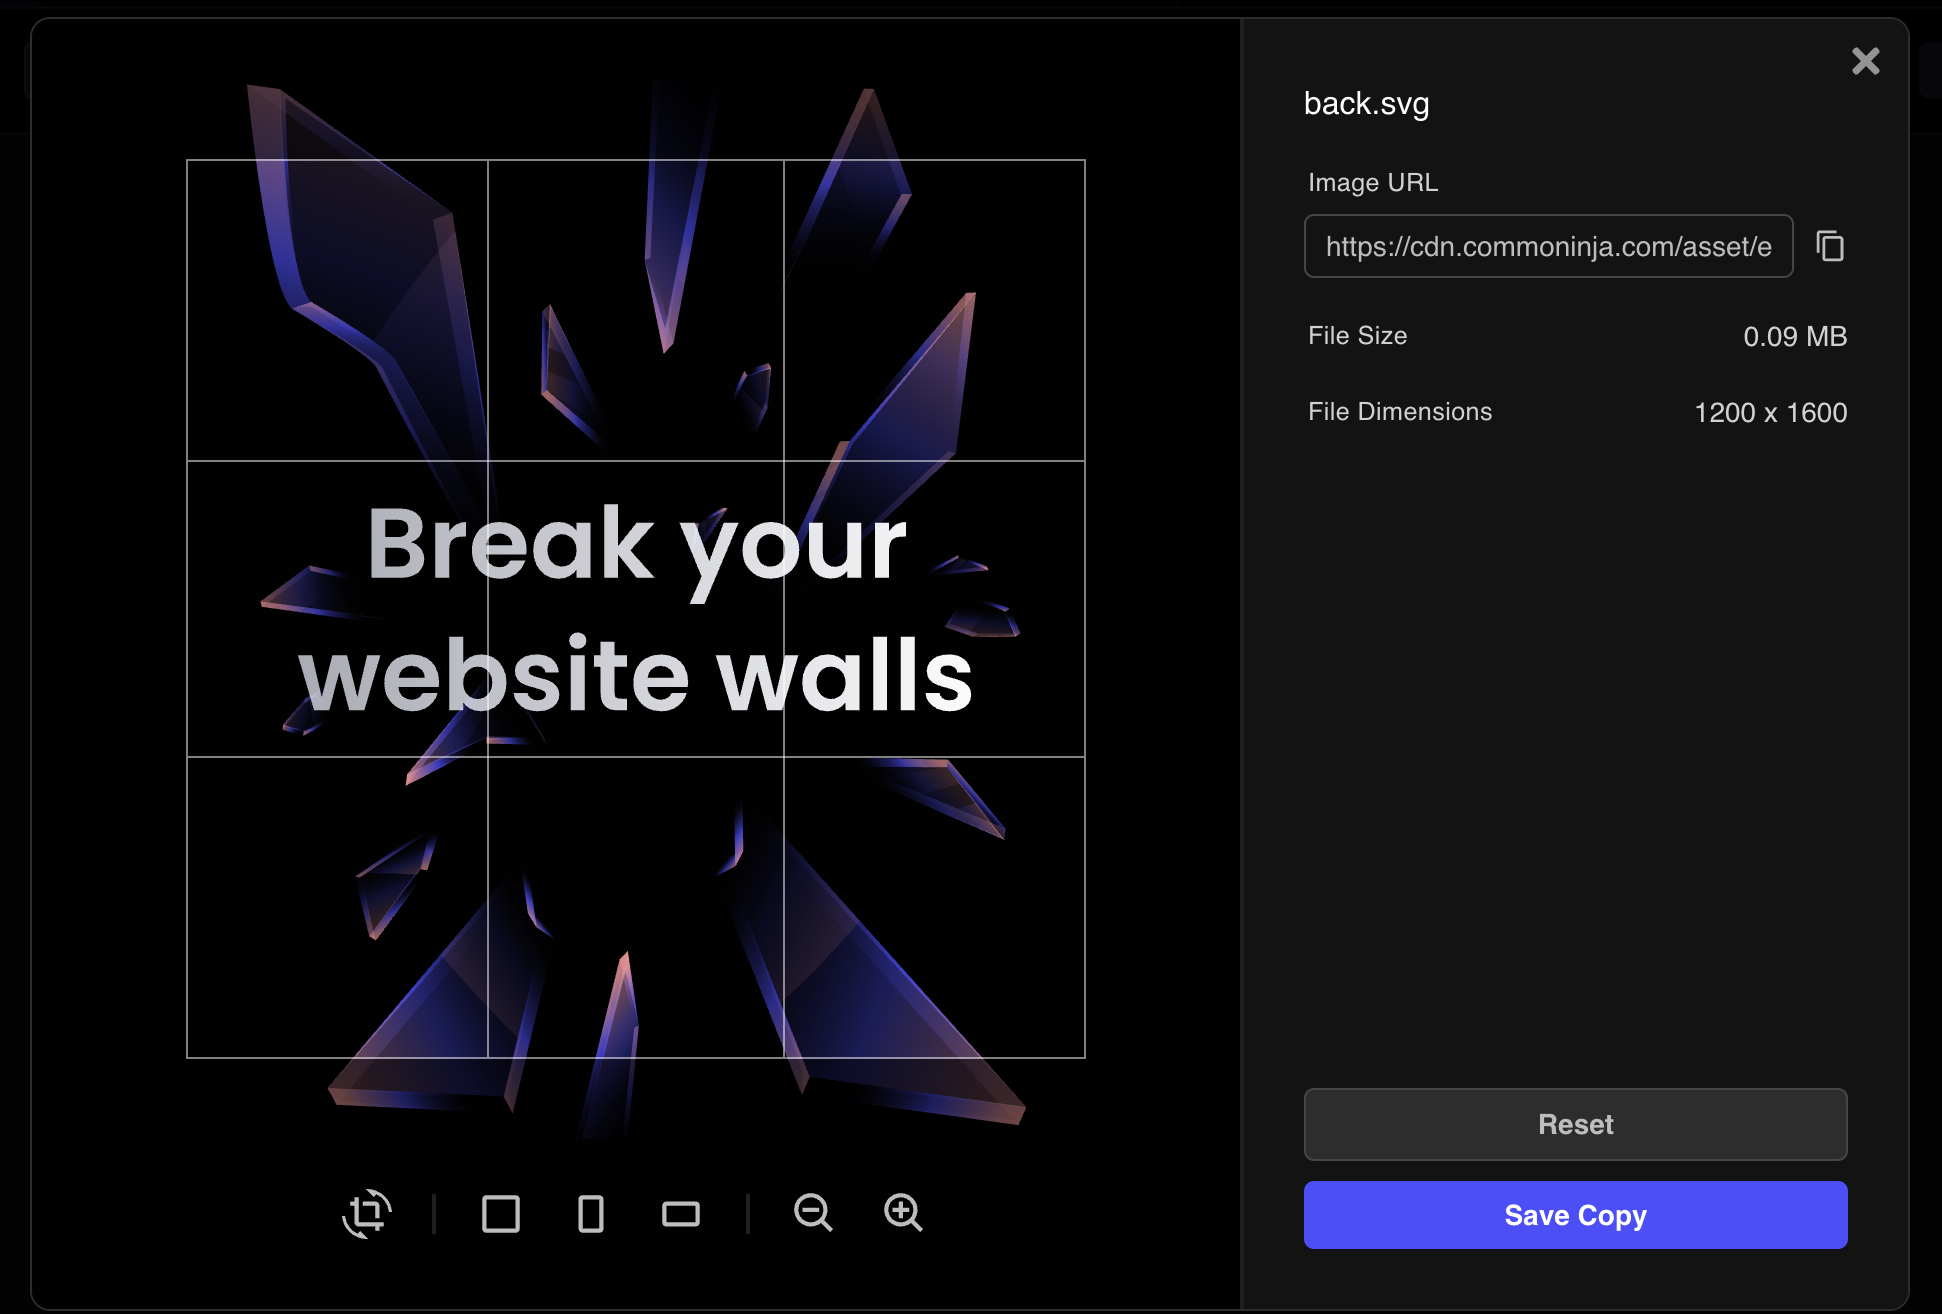Click the crop frame bottom-left corner
1942x1314 pixels.
pos(187,1058)
